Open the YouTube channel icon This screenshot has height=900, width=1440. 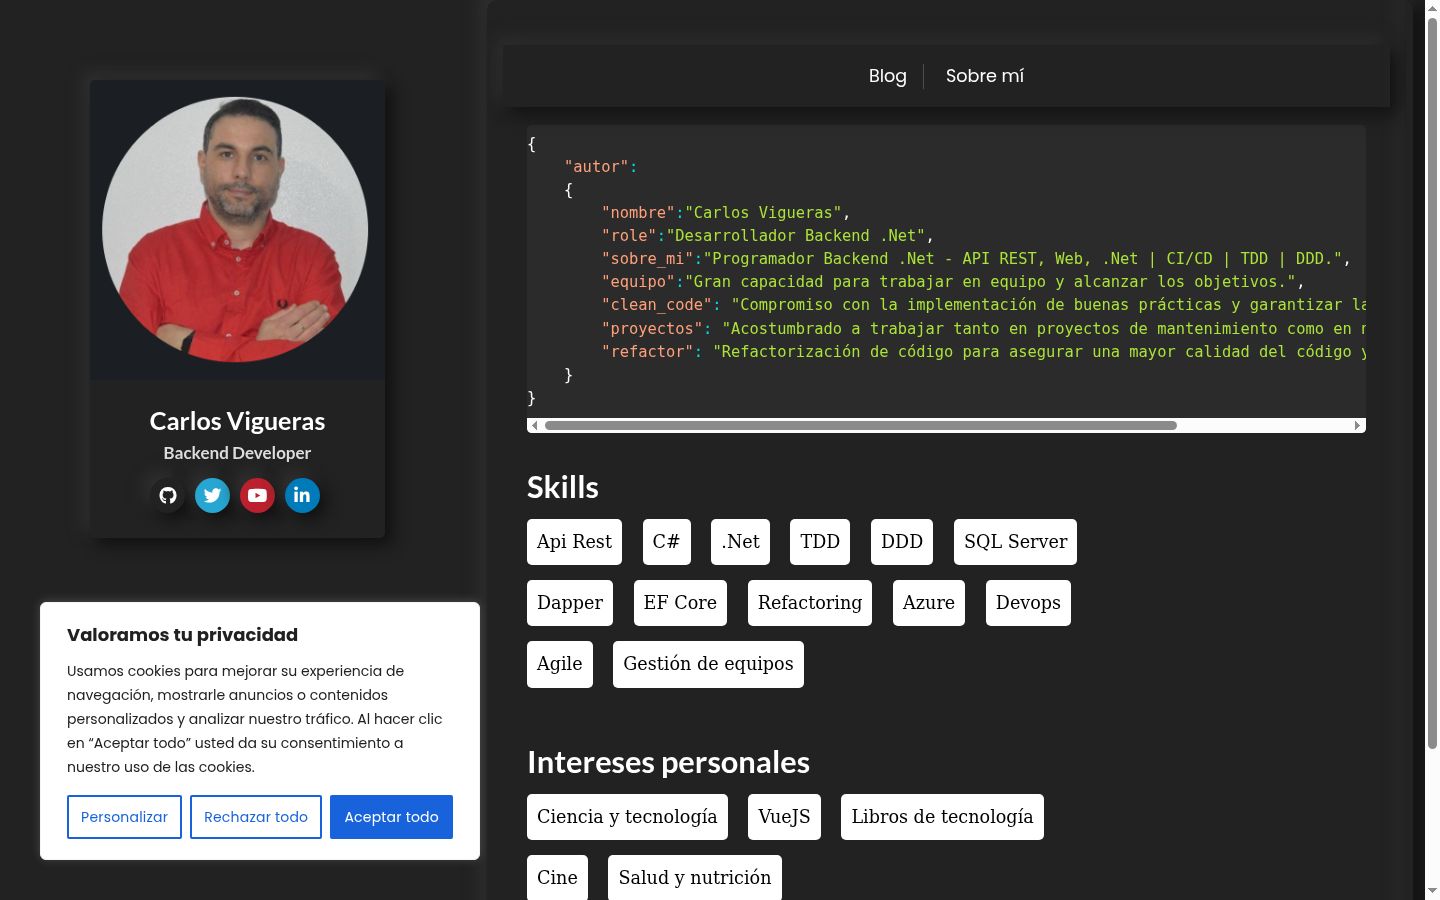click(x=257, y=495)
